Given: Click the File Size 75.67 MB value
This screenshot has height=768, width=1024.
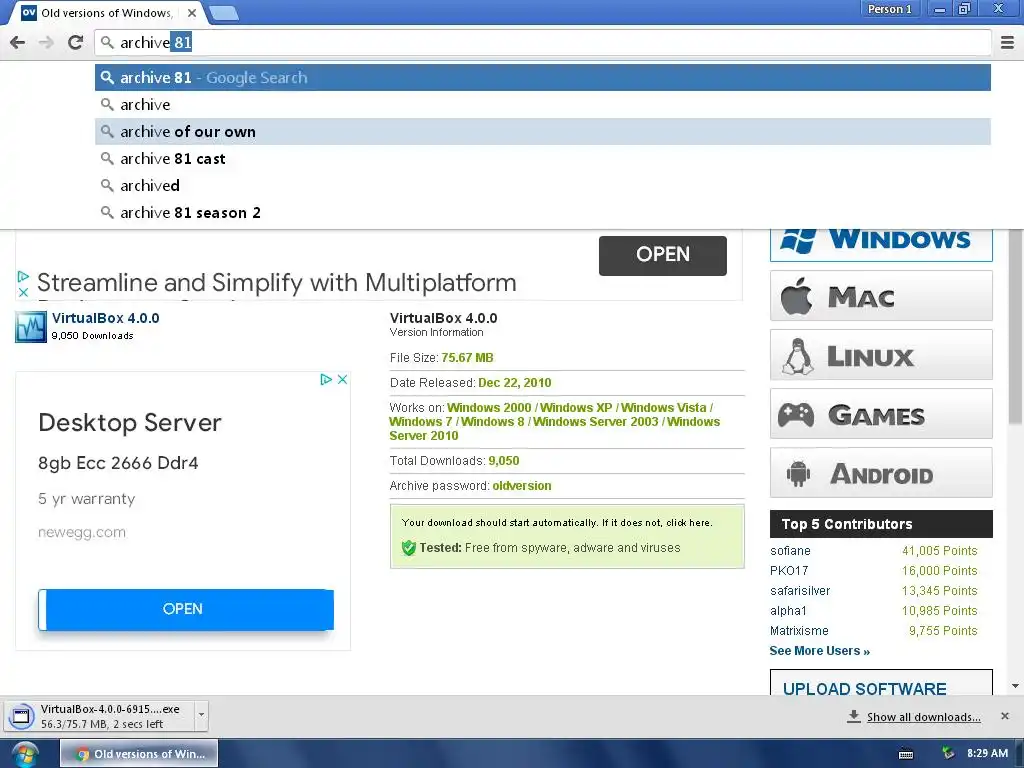Looking at the screenshot, I should (467, 358).
